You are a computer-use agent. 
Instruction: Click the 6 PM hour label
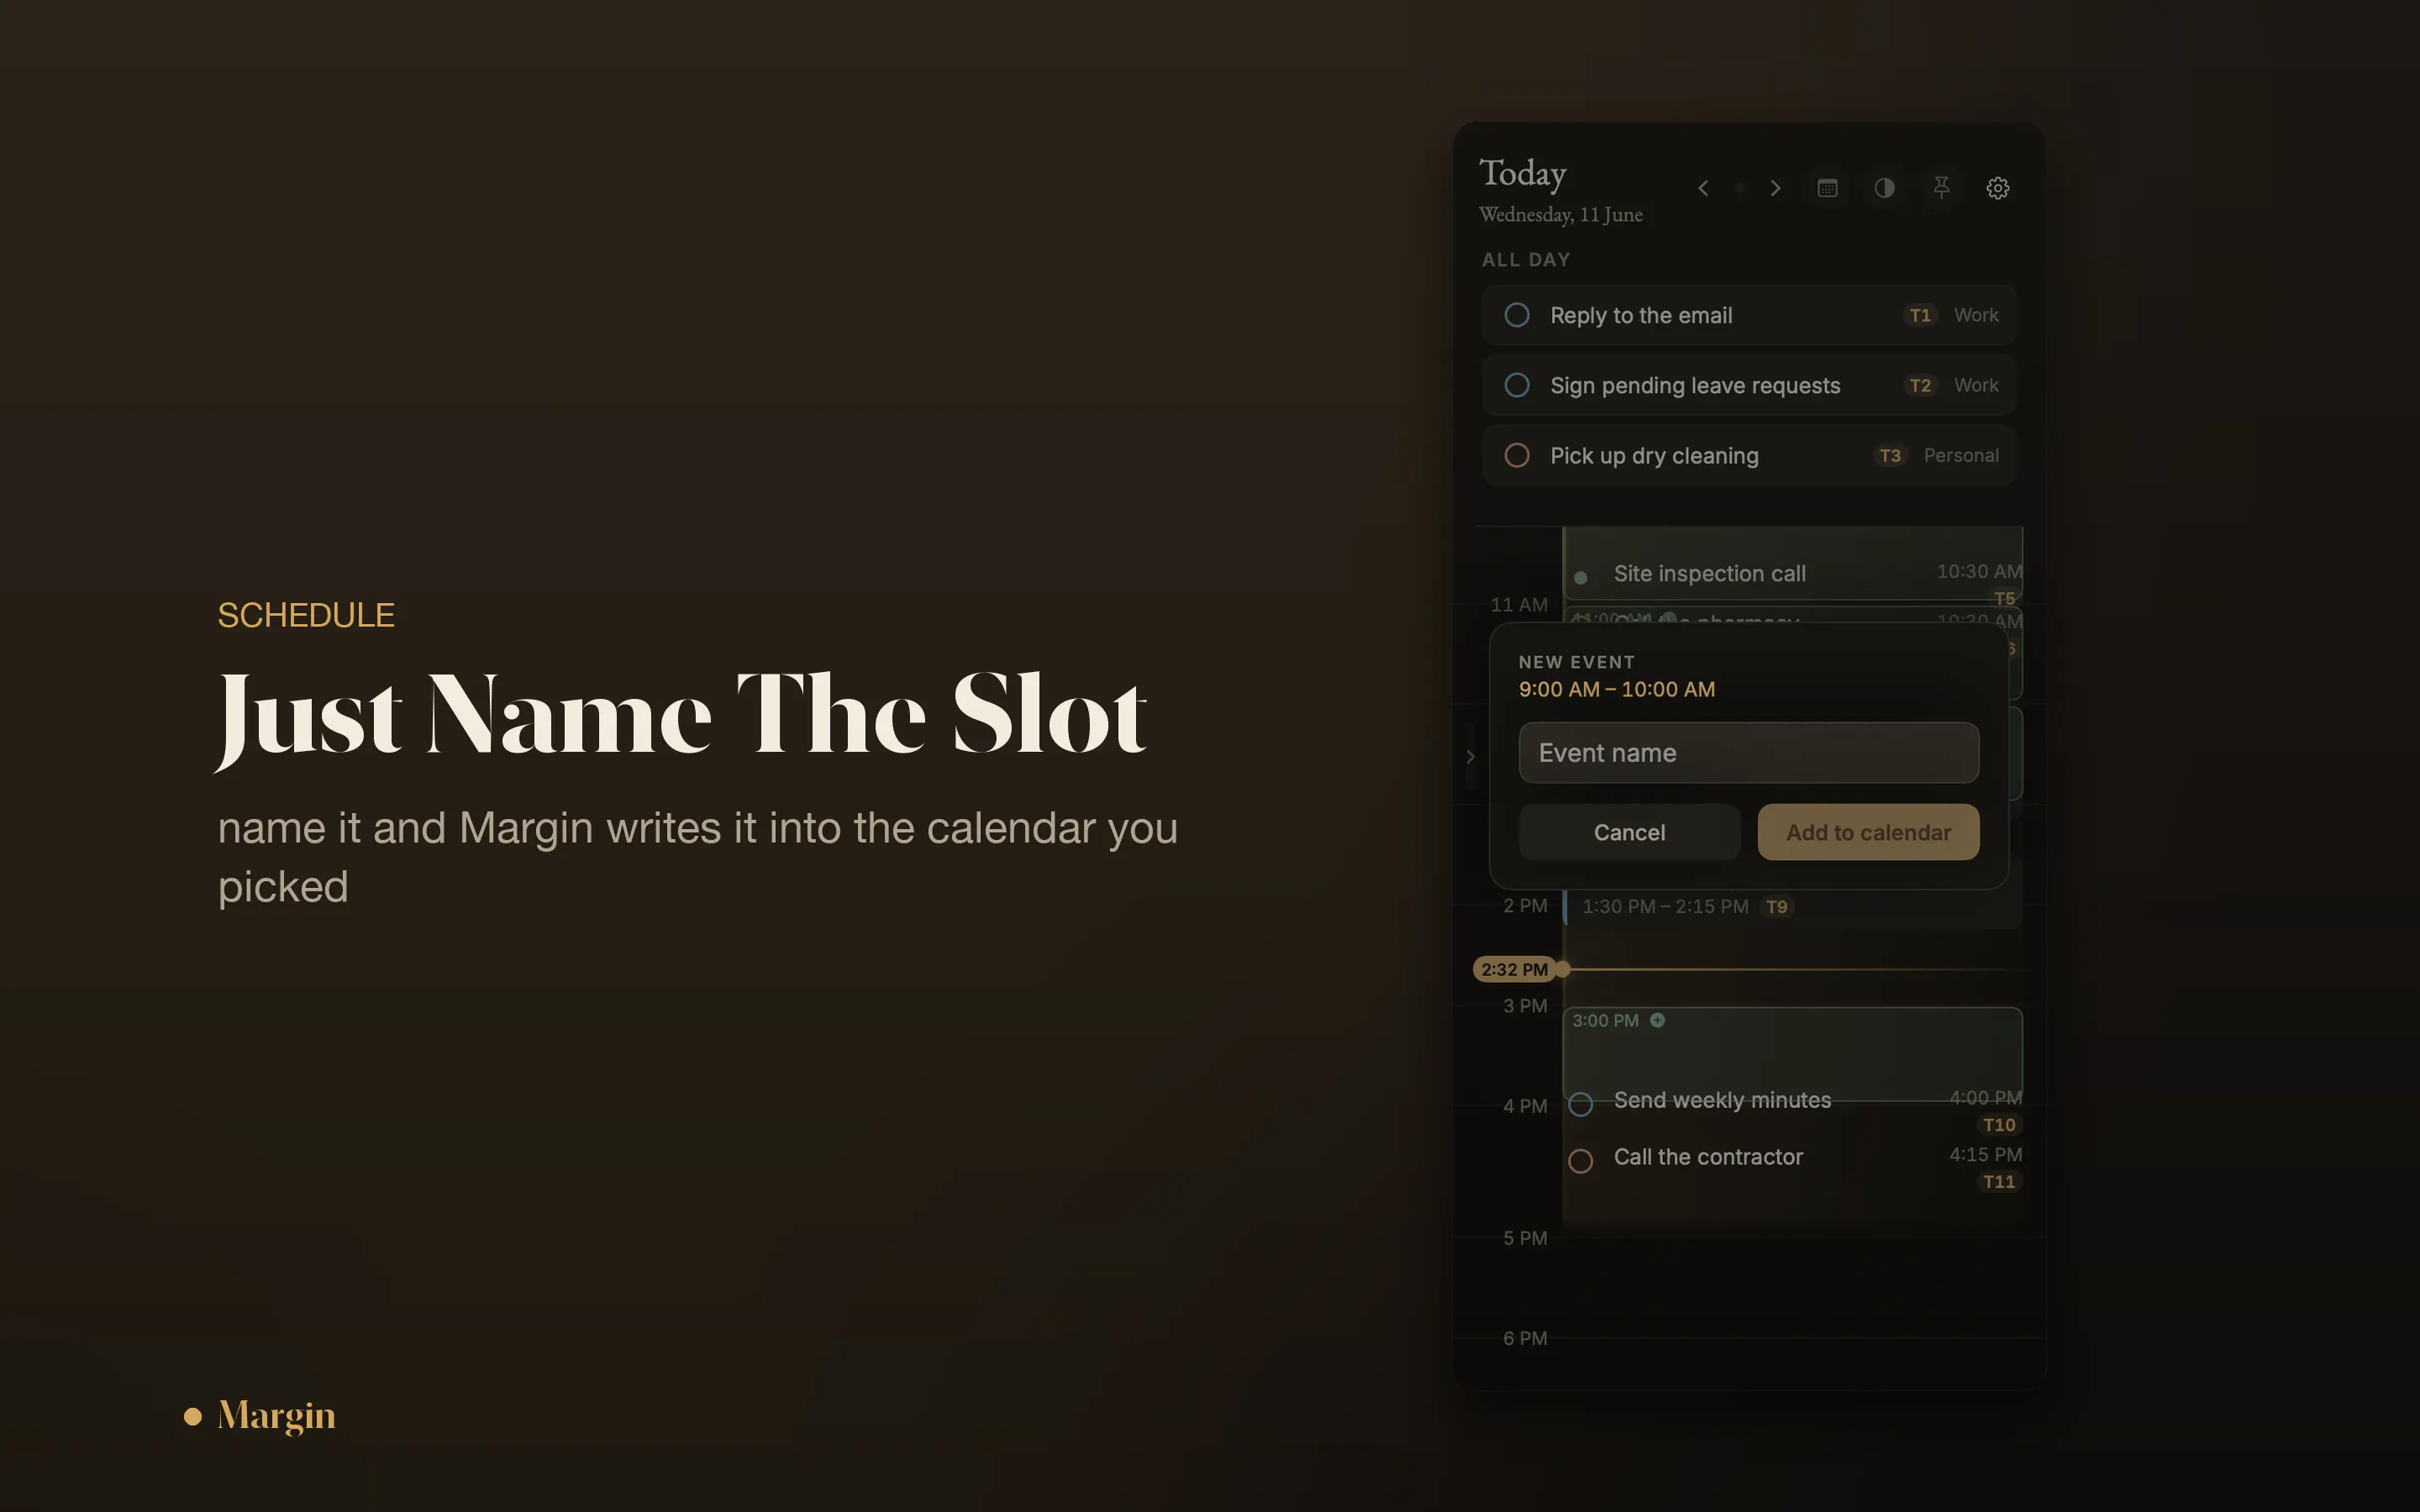click(x=1525, y=1338)
